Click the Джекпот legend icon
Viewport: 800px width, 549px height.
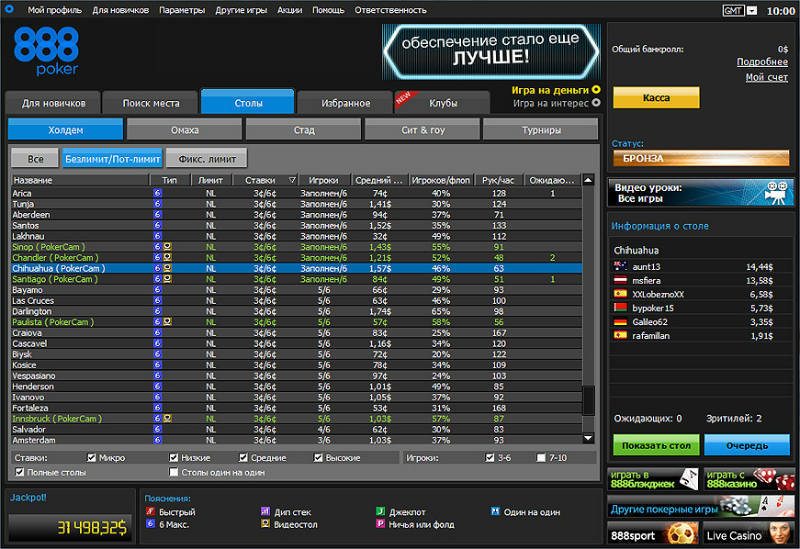[x=381, y=511]
